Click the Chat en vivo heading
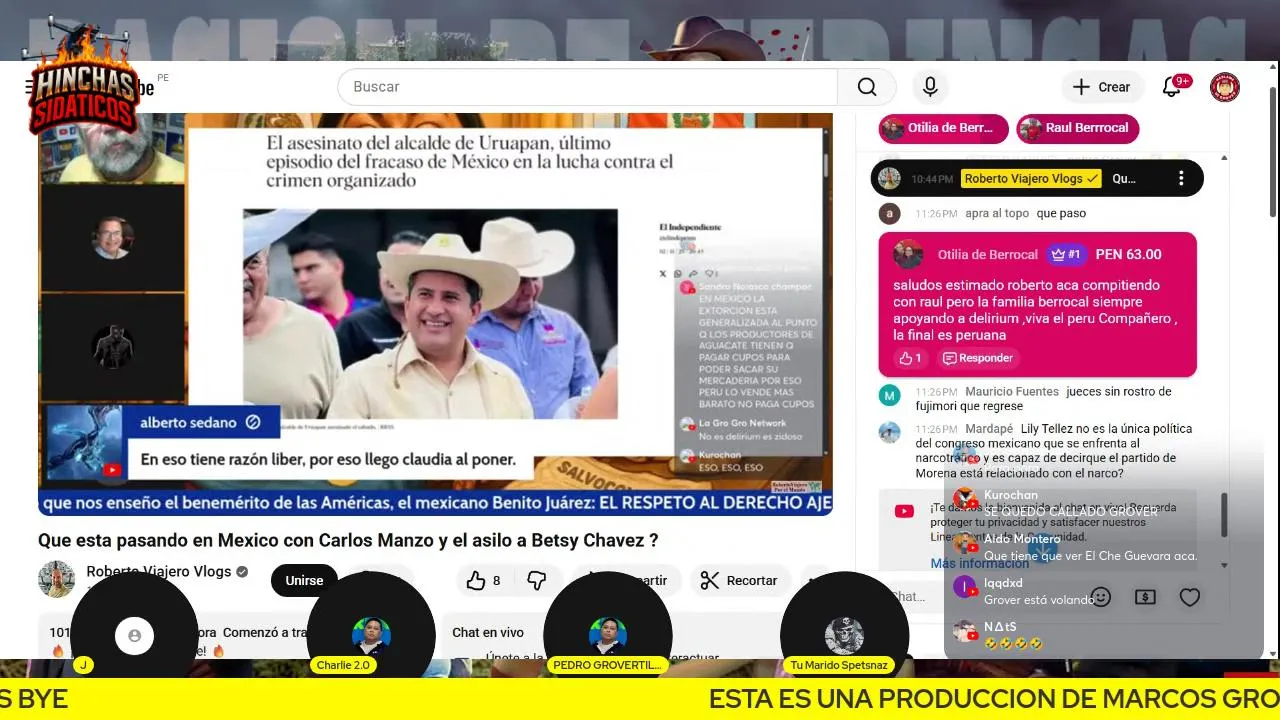The width and height of the screenshot is (1280, 720). coord(488,632)
